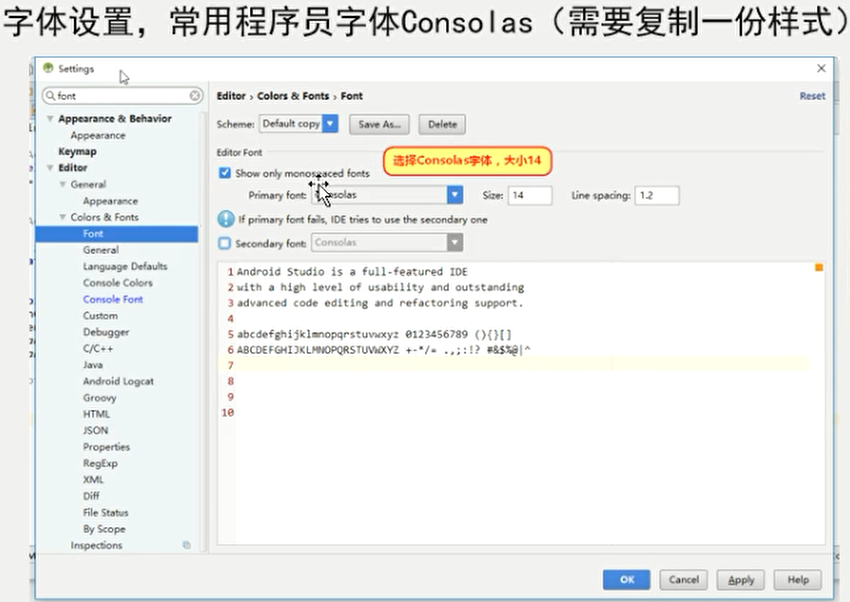This screenshot has height=602, width=850.
Task: Click the blue info icon about primary font fallback
Action: pos(226,219)
